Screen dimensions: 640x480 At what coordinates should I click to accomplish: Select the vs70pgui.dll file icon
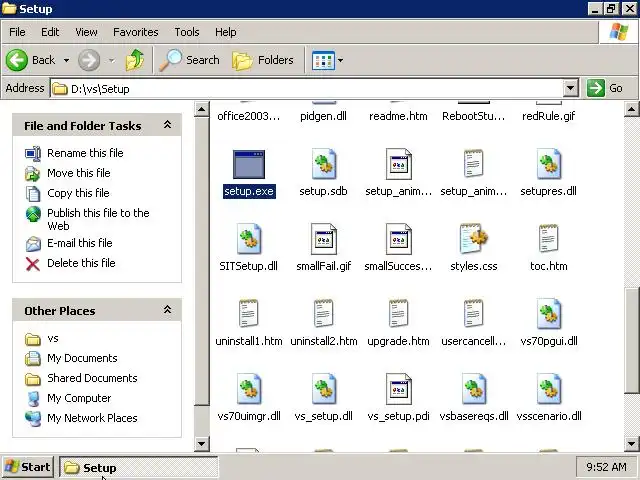click(x=549, y=314)
